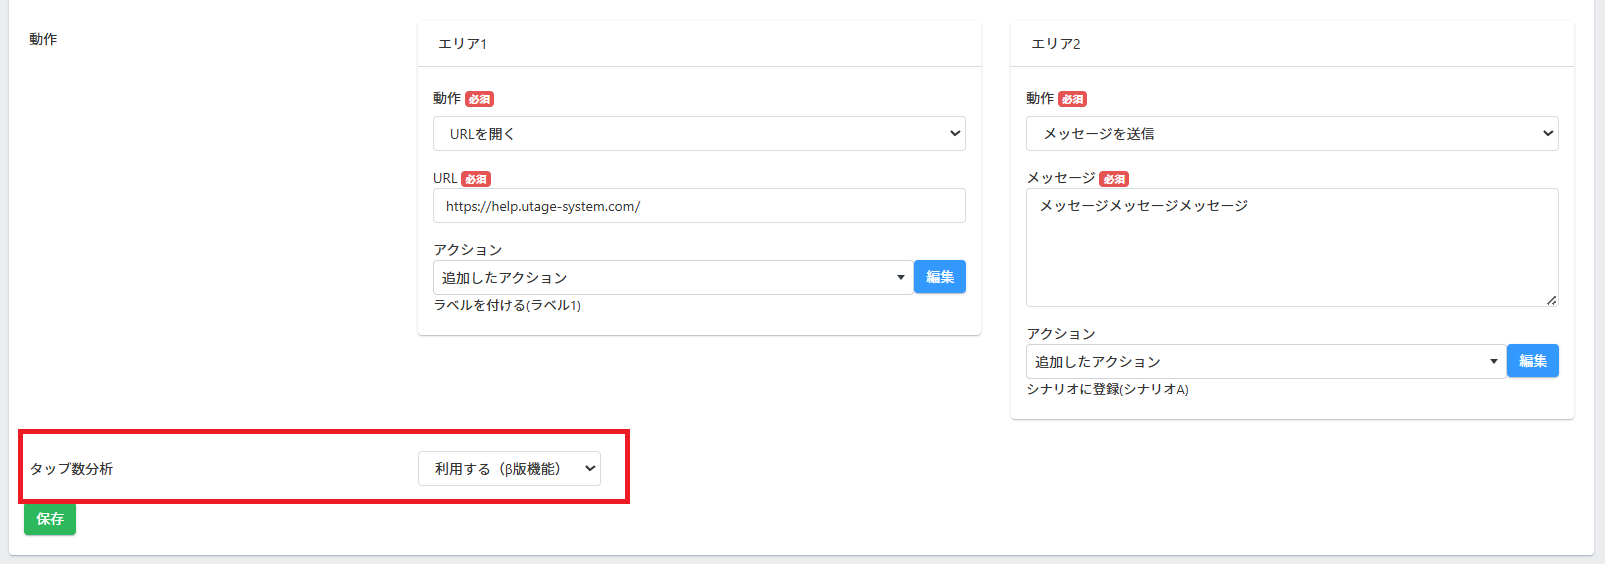Click the chevron of URLを開く select
1605x564 pixels.
[x=955, y=133]
